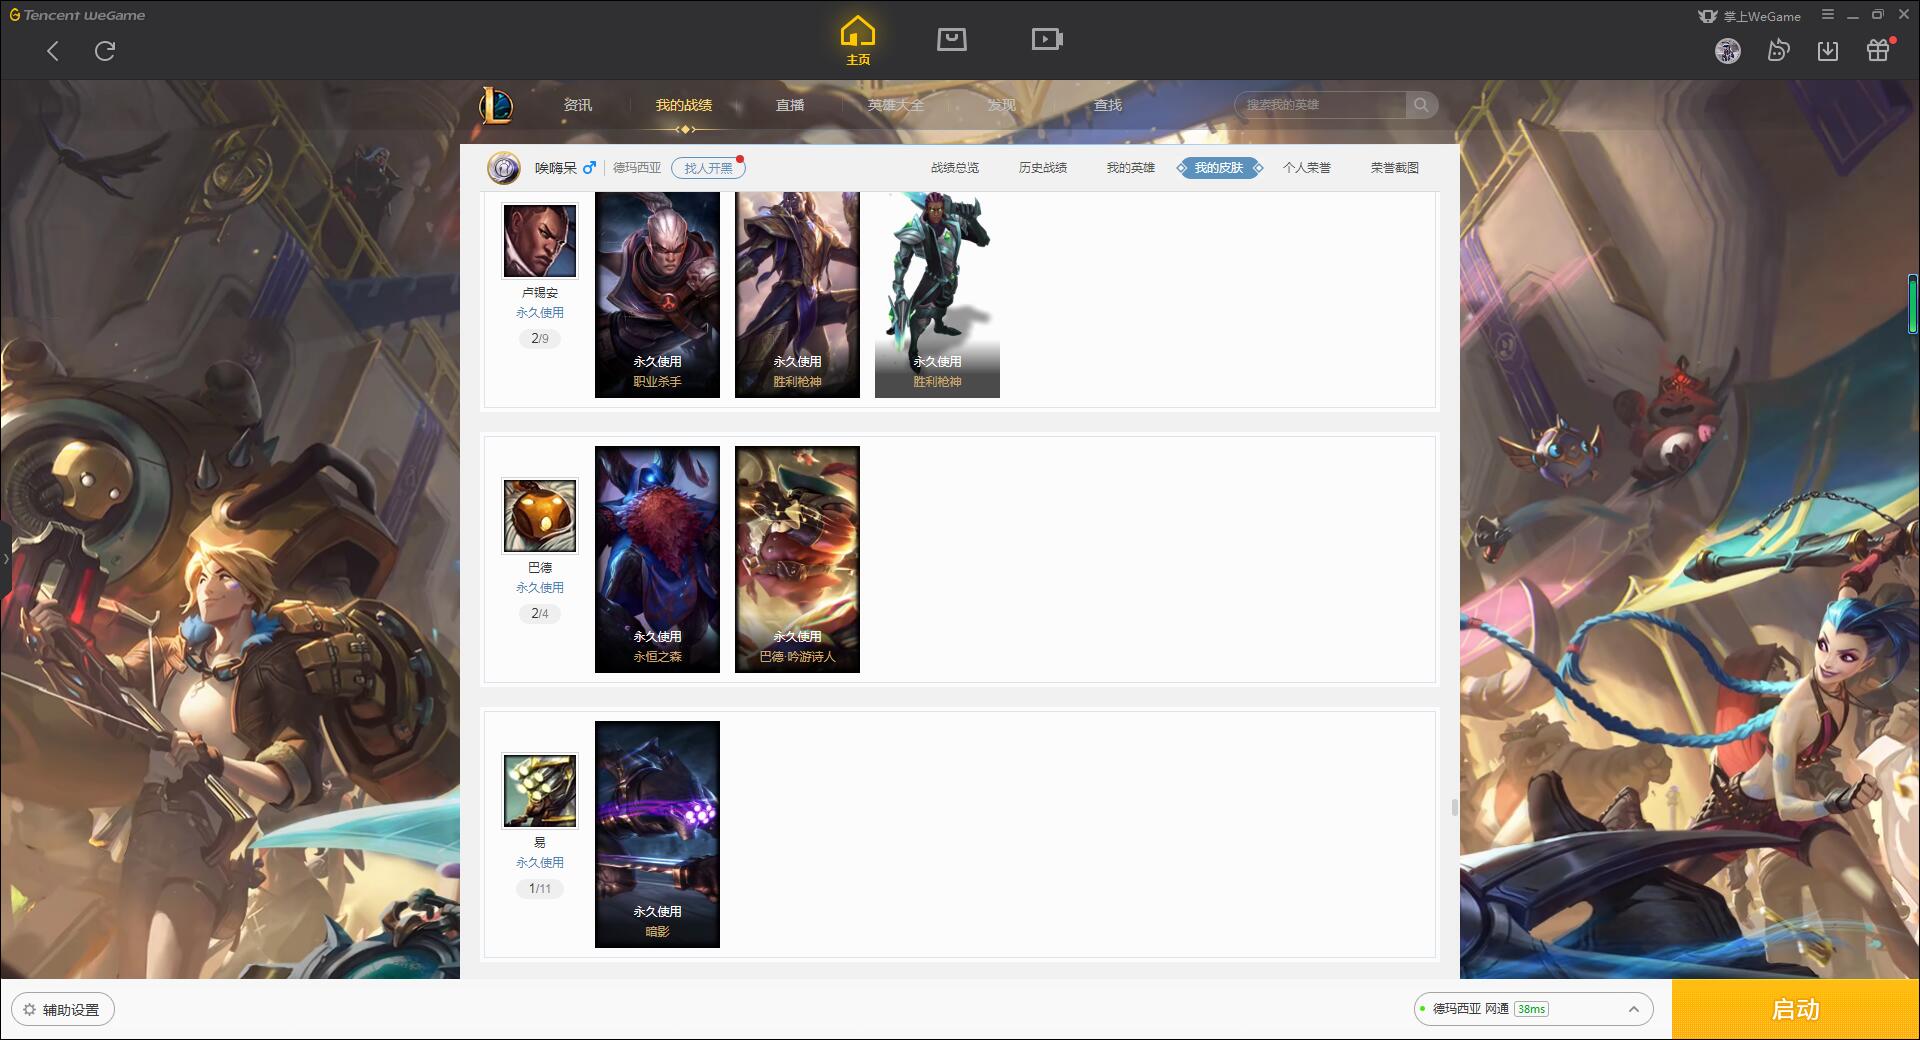Screen dimensions: 1920x1040
Task: Switch to 战绩总览 section
Action: click(955, 168)
